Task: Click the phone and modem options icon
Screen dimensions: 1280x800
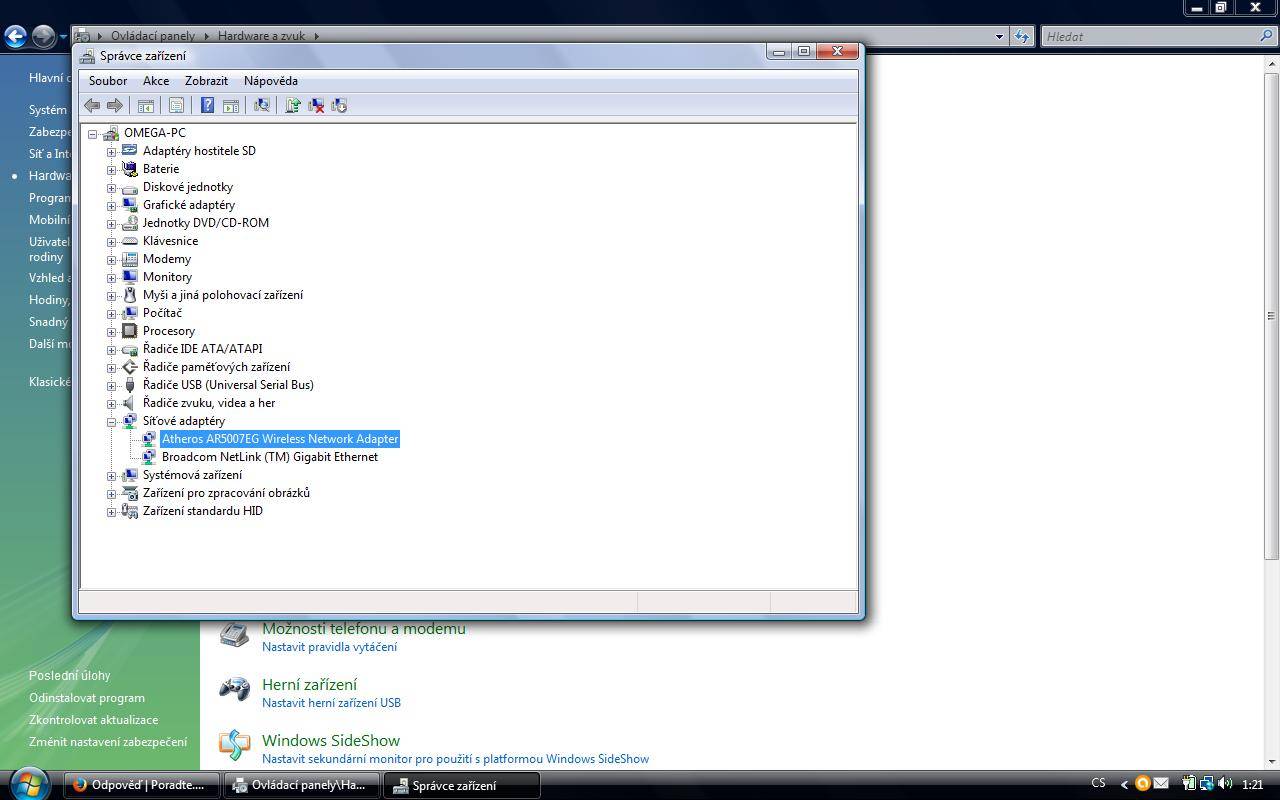Action: point(234,634)
